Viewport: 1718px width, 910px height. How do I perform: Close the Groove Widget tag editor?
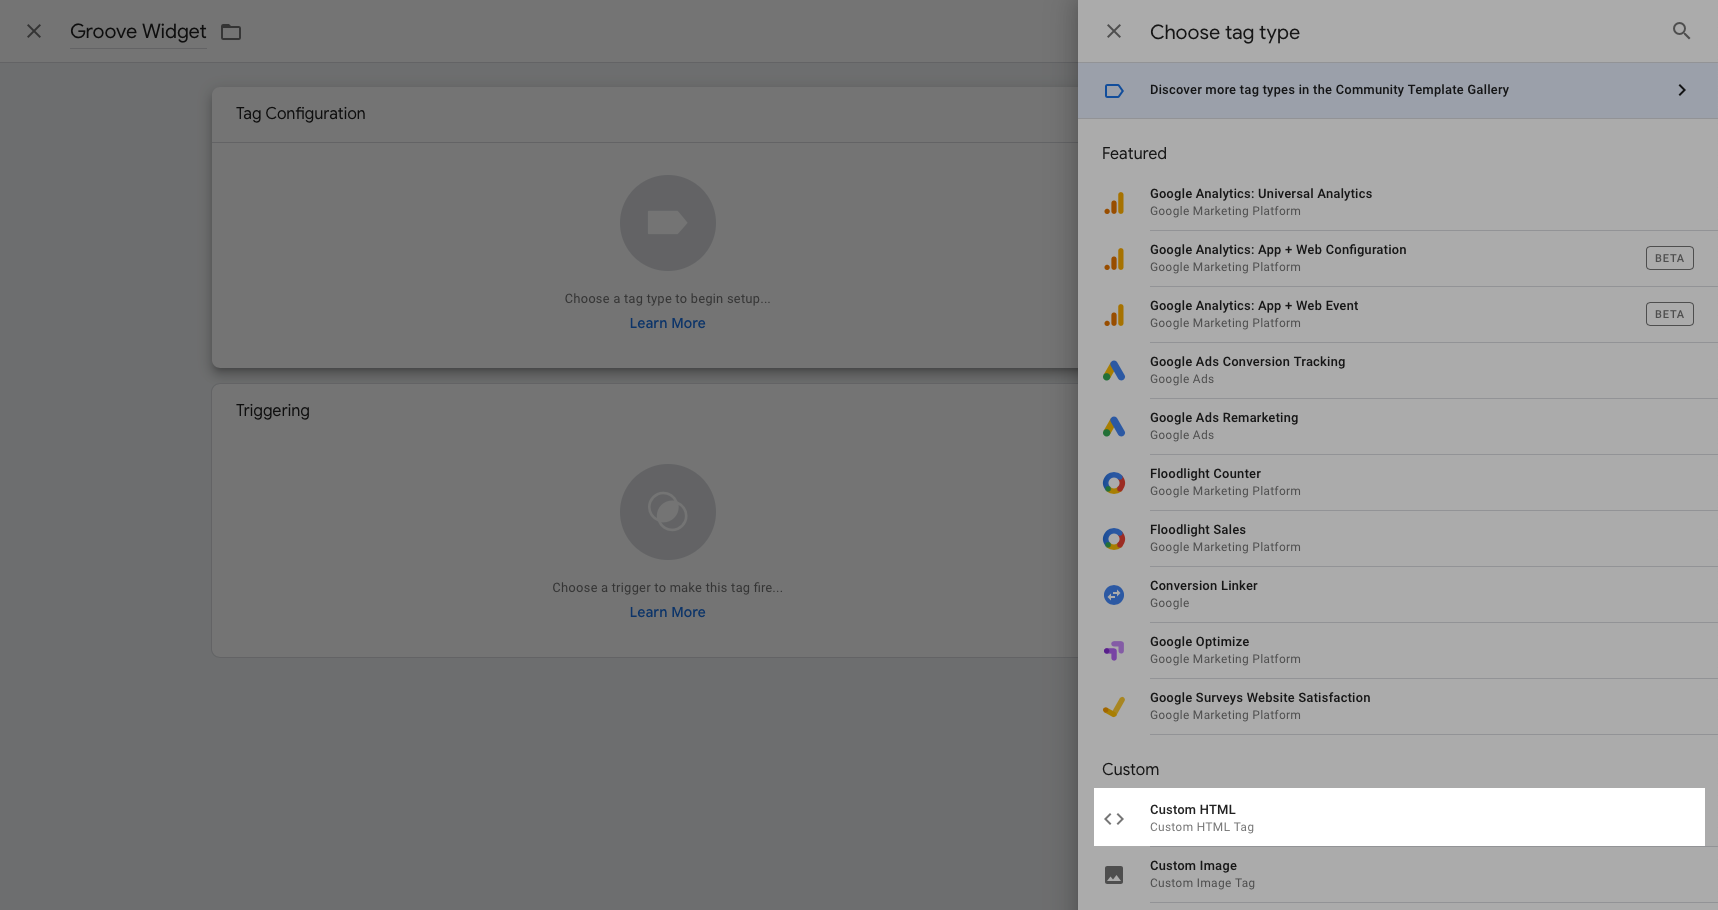point(34,31)
